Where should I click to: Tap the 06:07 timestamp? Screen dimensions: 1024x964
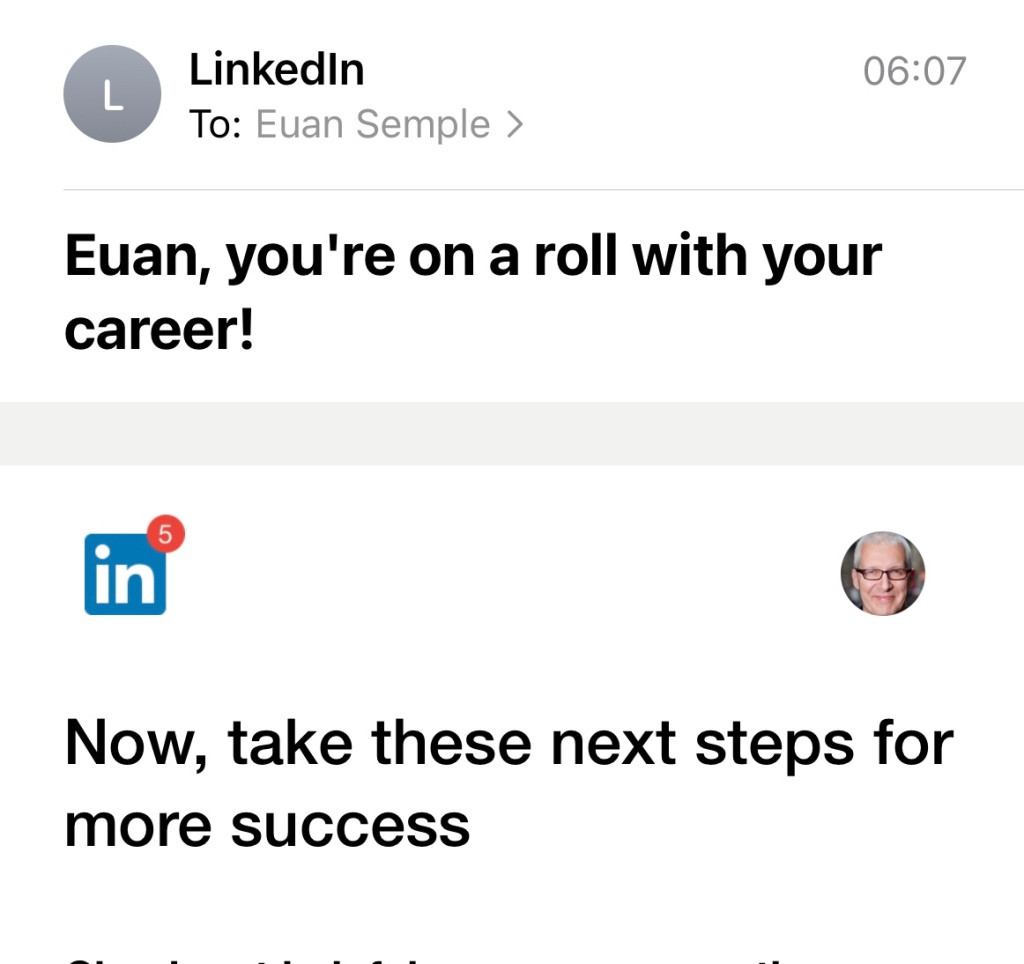914,71
